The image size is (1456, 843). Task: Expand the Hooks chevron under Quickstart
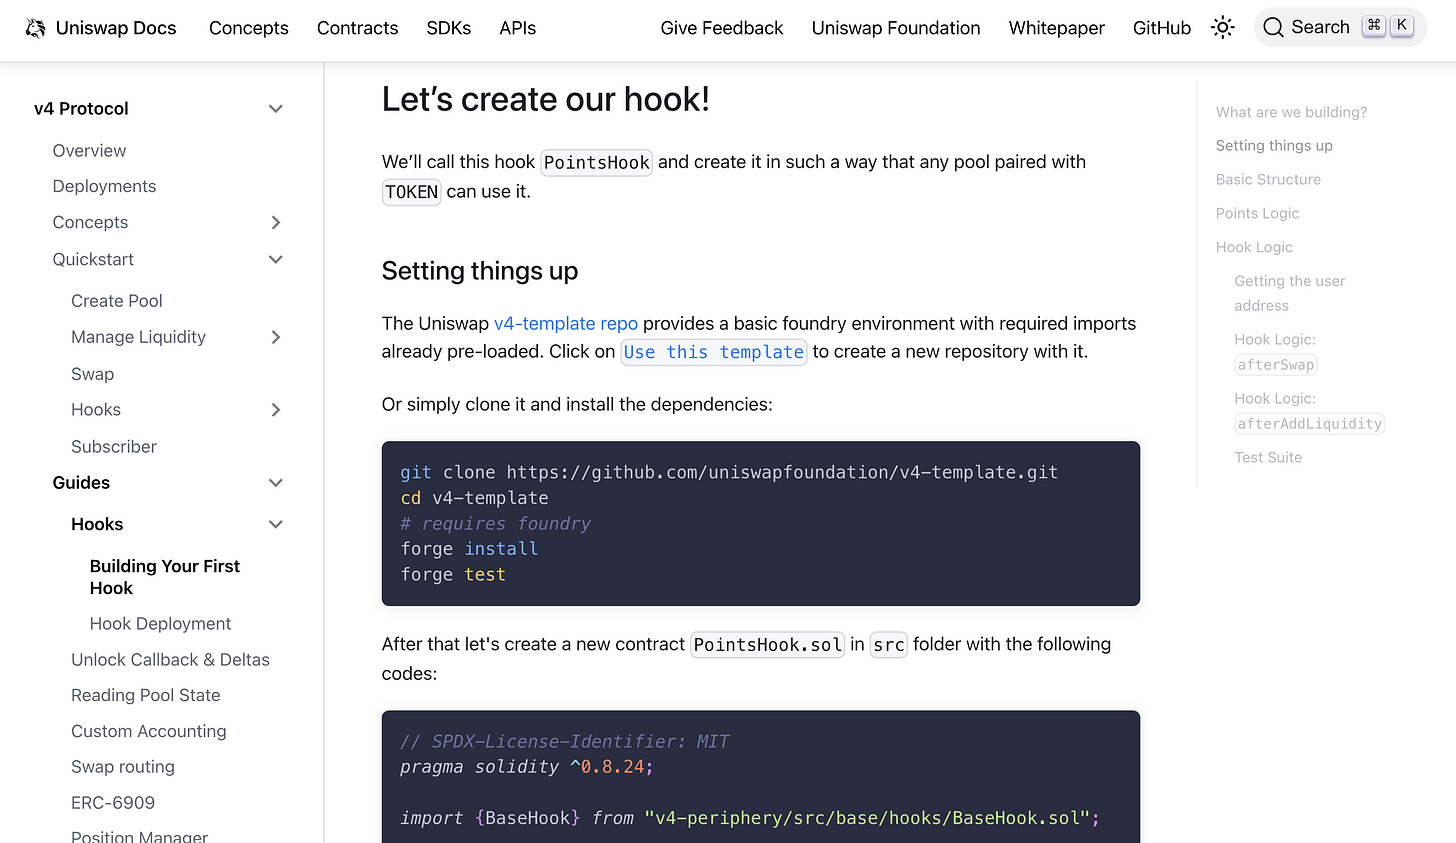[276, 410]
